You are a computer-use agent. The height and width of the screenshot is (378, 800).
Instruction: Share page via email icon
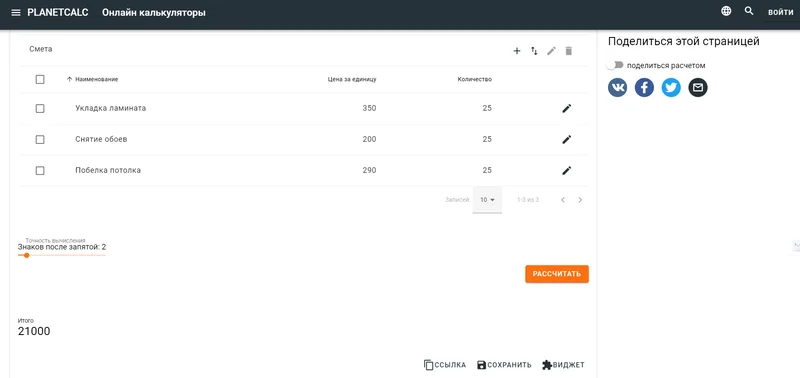tap(698, 88)
